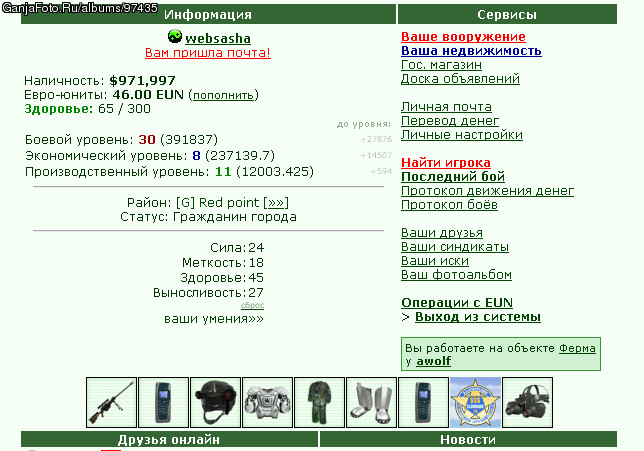
Task: Click 'Найти игрока' link
Action: coord(446,163)
